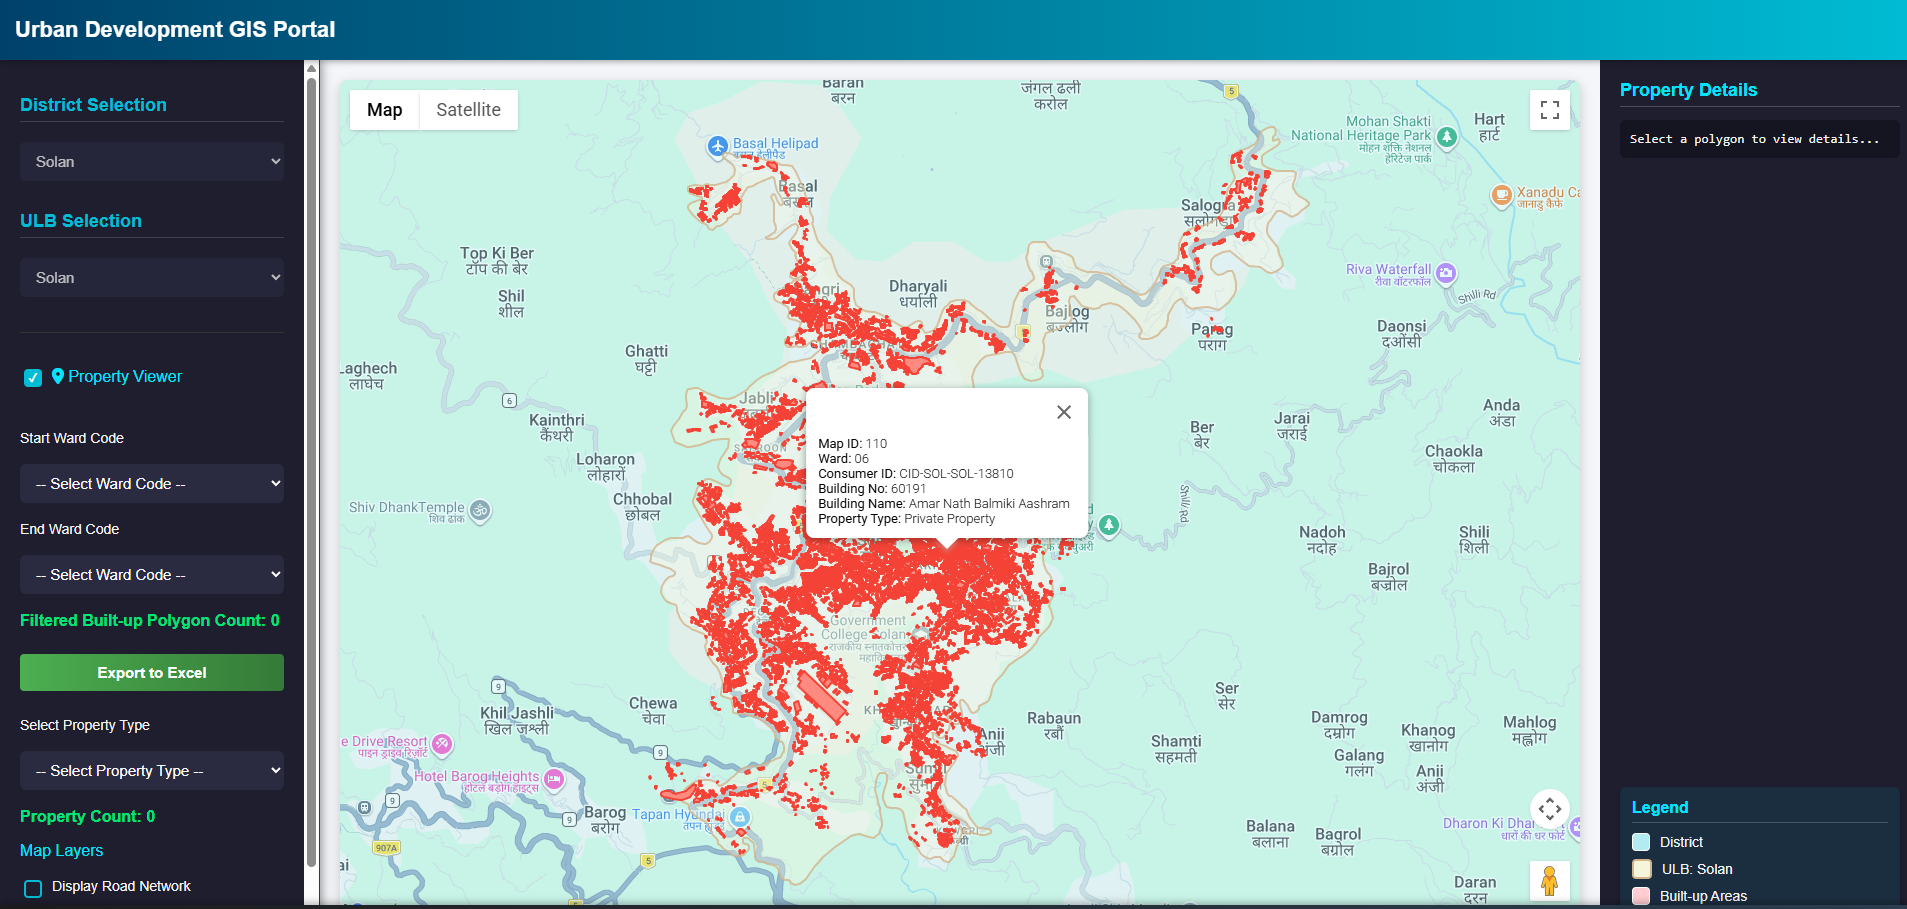Open the Select Property Type dropdown
Viewport: 1907px width, 909px height.
(x=151, y=770)
